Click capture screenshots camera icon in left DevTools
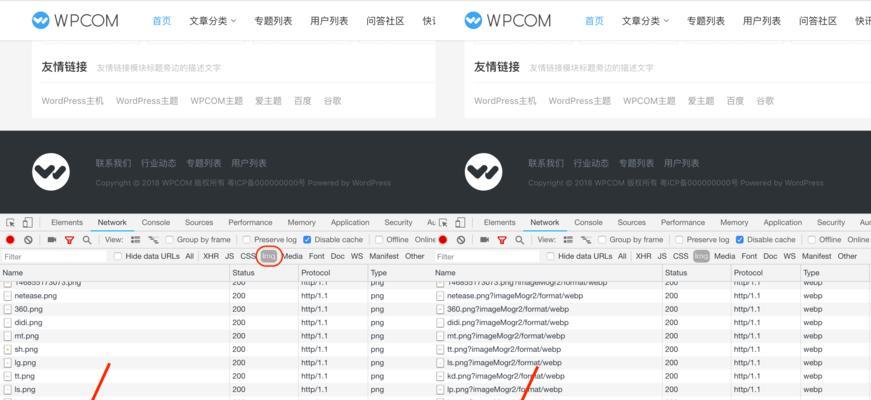Image resolution: width=871 pixels, height=400 pixels. pyautogui.click(x=52, y=240)
